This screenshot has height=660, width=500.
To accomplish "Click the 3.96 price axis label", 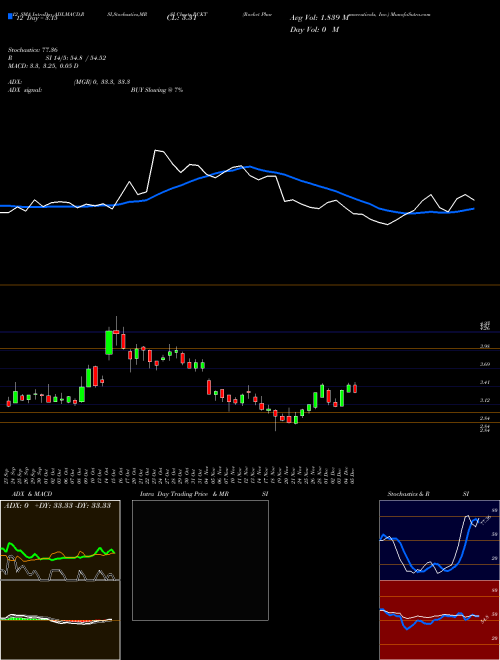I will 485,346.
